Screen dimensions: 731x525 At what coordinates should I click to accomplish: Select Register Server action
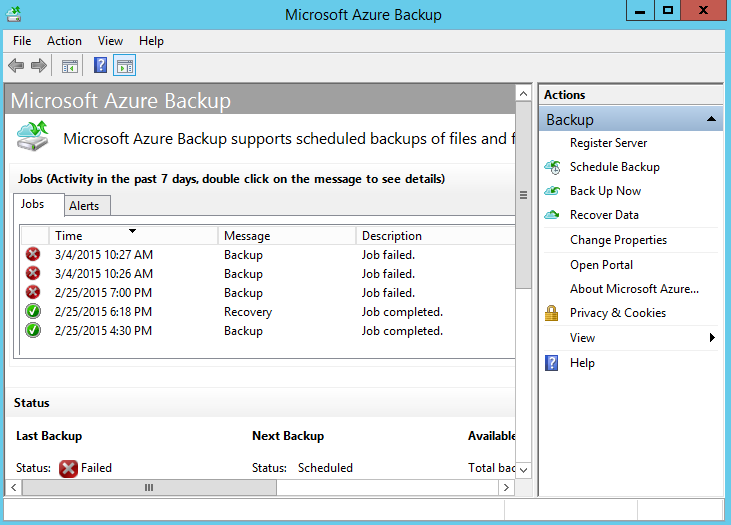(x=608, y=143)
